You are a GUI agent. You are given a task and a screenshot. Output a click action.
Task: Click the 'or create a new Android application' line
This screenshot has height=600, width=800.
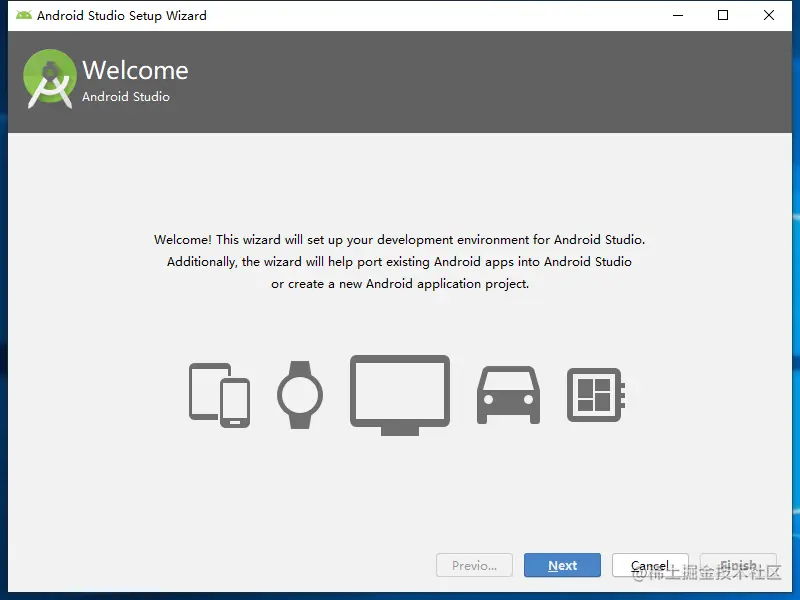pyautogui.click(x=400, y=284)
